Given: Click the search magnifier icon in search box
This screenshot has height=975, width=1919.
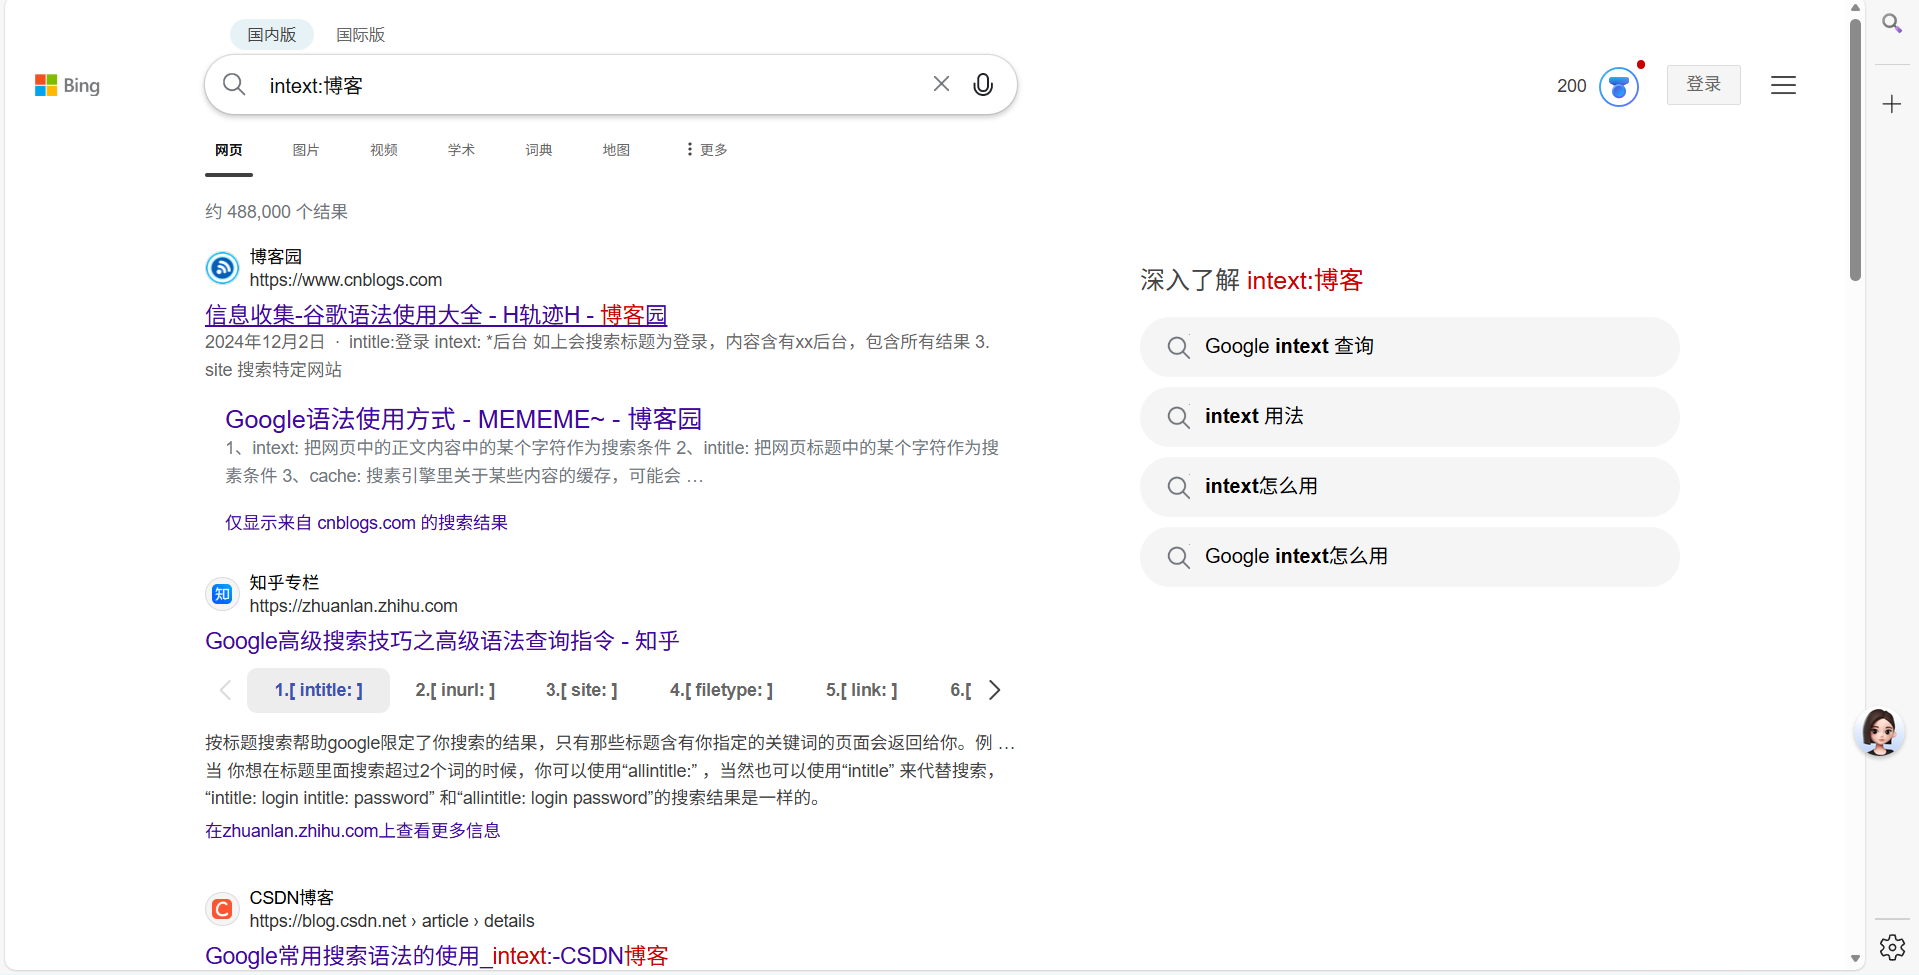Looking at the screenshot, I should (234, 85).
